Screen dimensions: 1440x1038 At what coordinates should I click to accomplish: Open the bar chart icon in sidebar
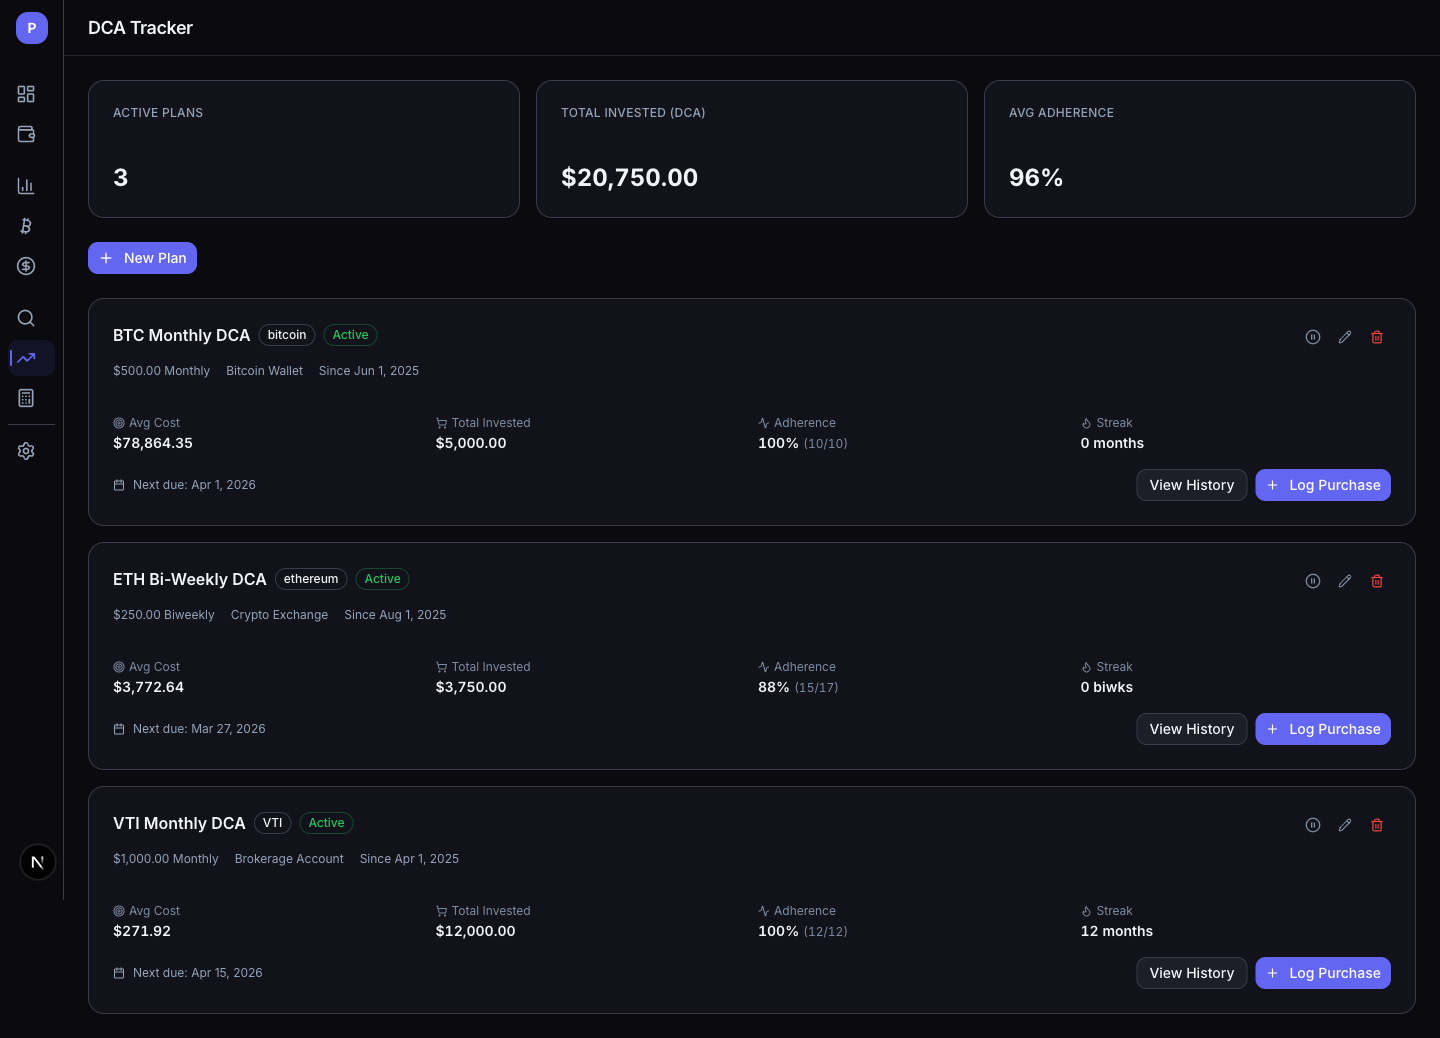click(x=26, y=186)
